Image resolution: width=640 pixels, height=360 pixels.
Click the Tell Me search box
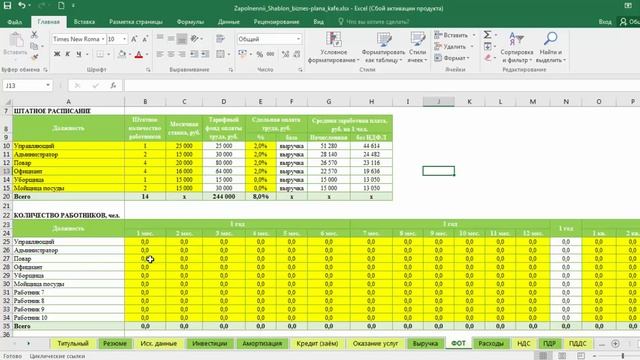pyautogui.click(x=373, y=22)
